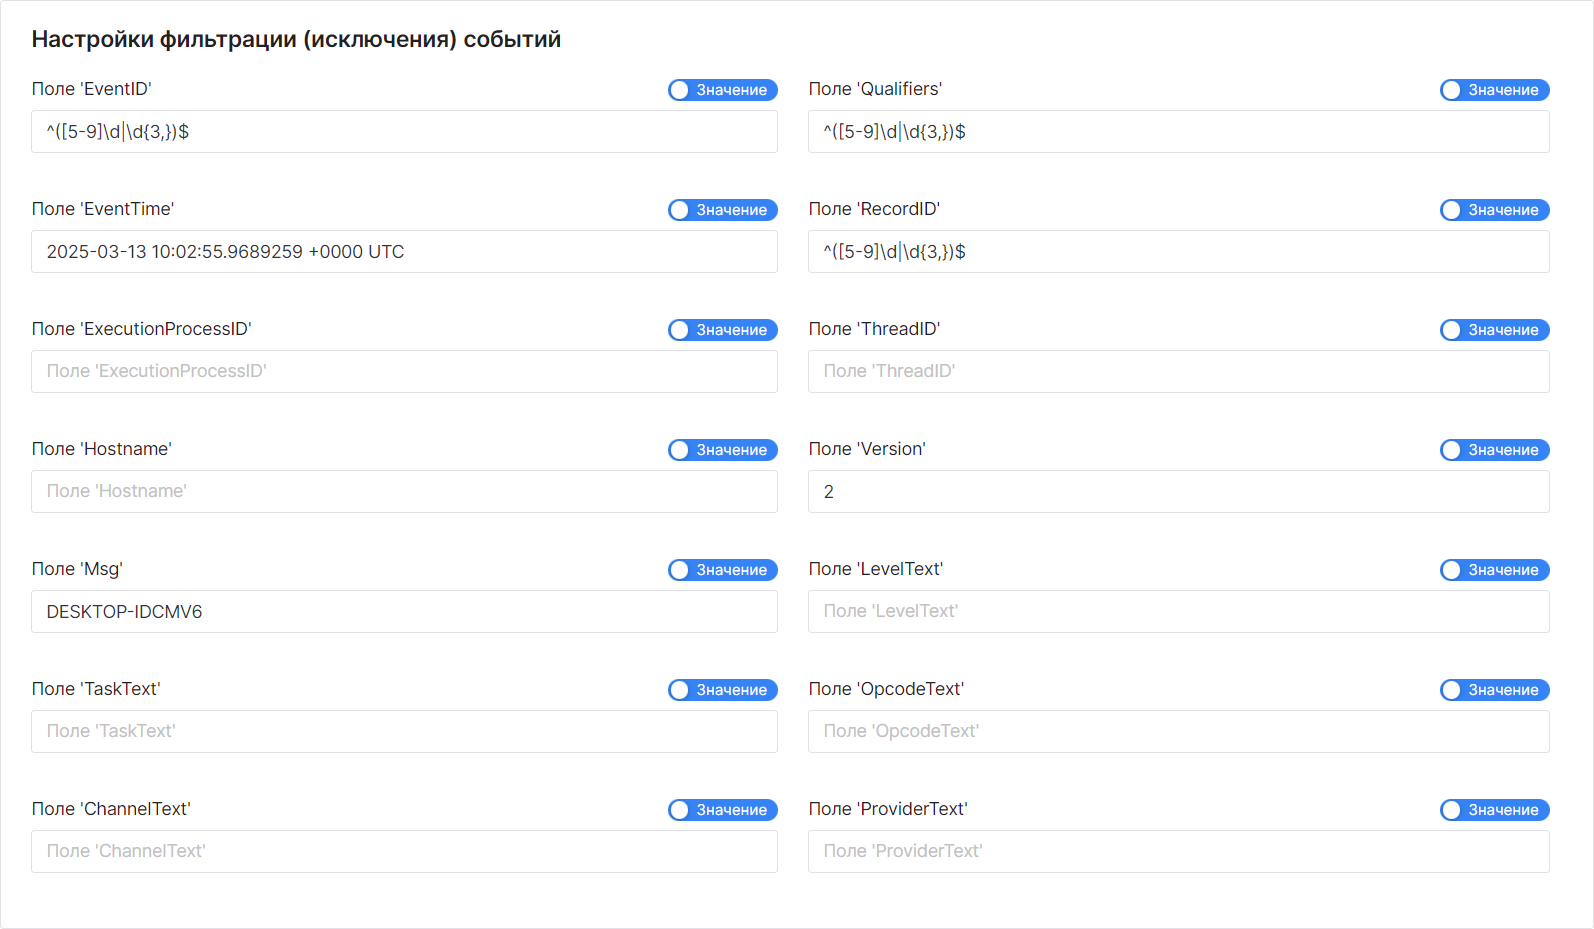Viewport: 1594px width, 929px height.
Task: Toggle the 'Значение' switch for EventTime field
Action: click(x=722, y=210)
